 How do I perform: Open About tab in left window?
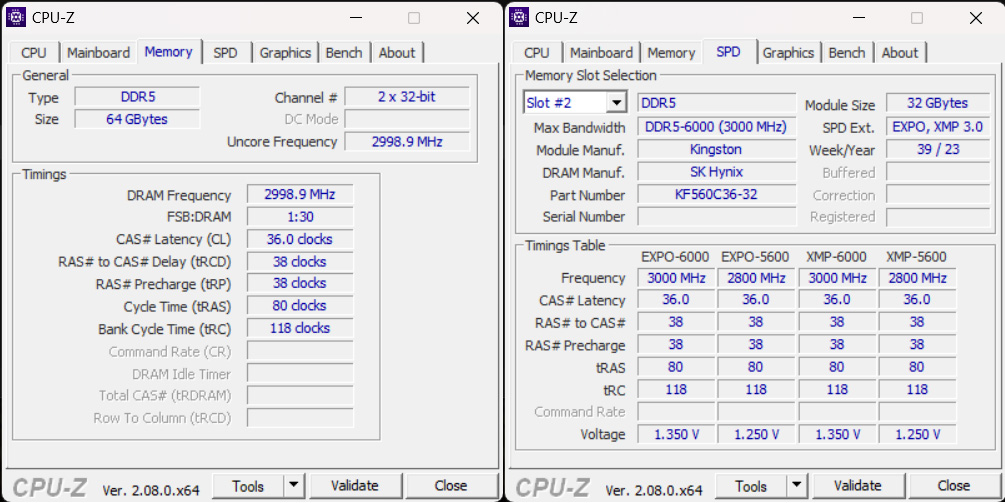(397, 53)
